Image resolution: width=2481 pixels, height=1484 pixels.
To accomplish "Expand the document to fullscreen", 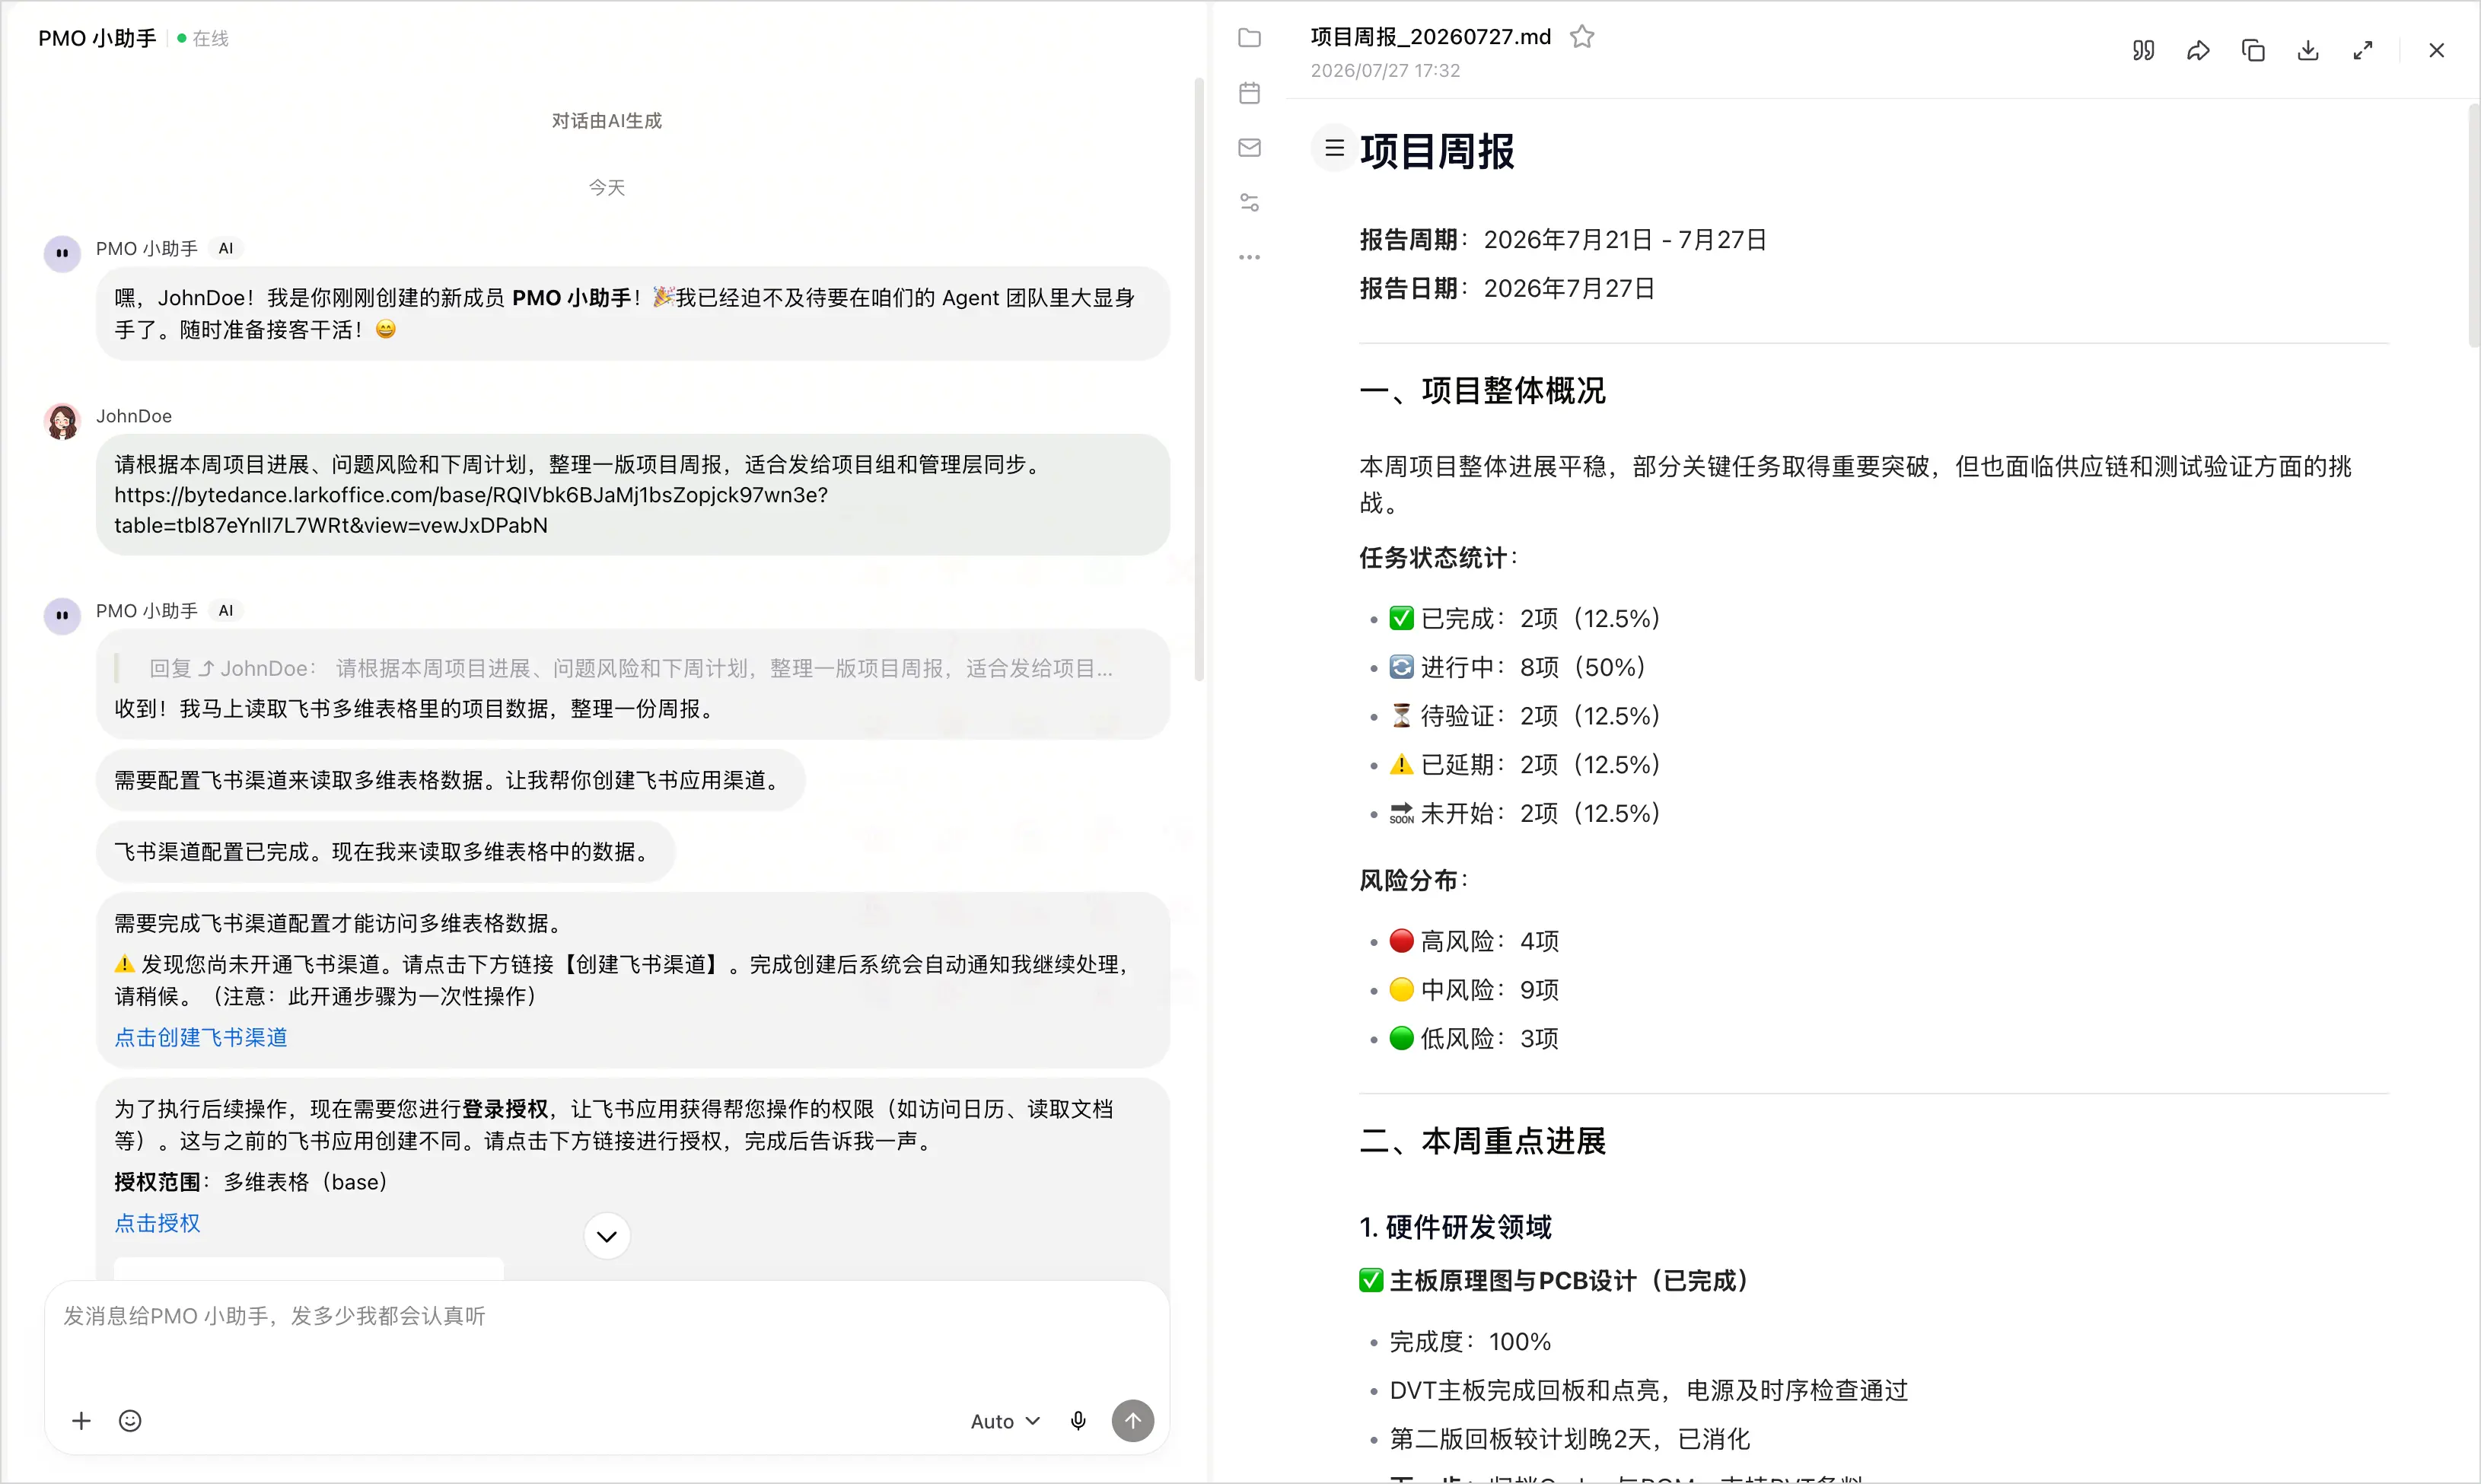I will (2363, 50).
